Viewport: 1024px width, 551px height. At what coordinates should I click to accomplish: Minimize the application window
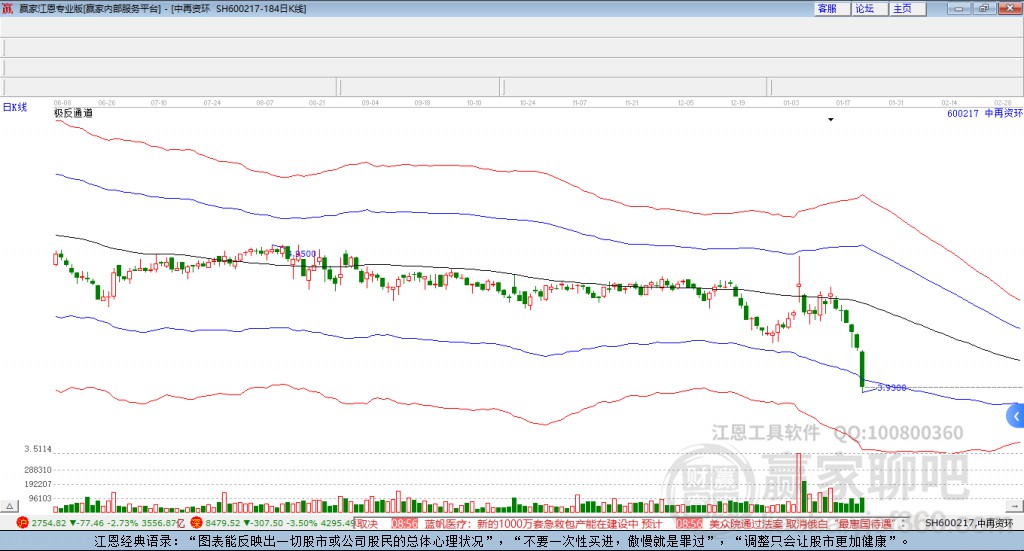958,8
